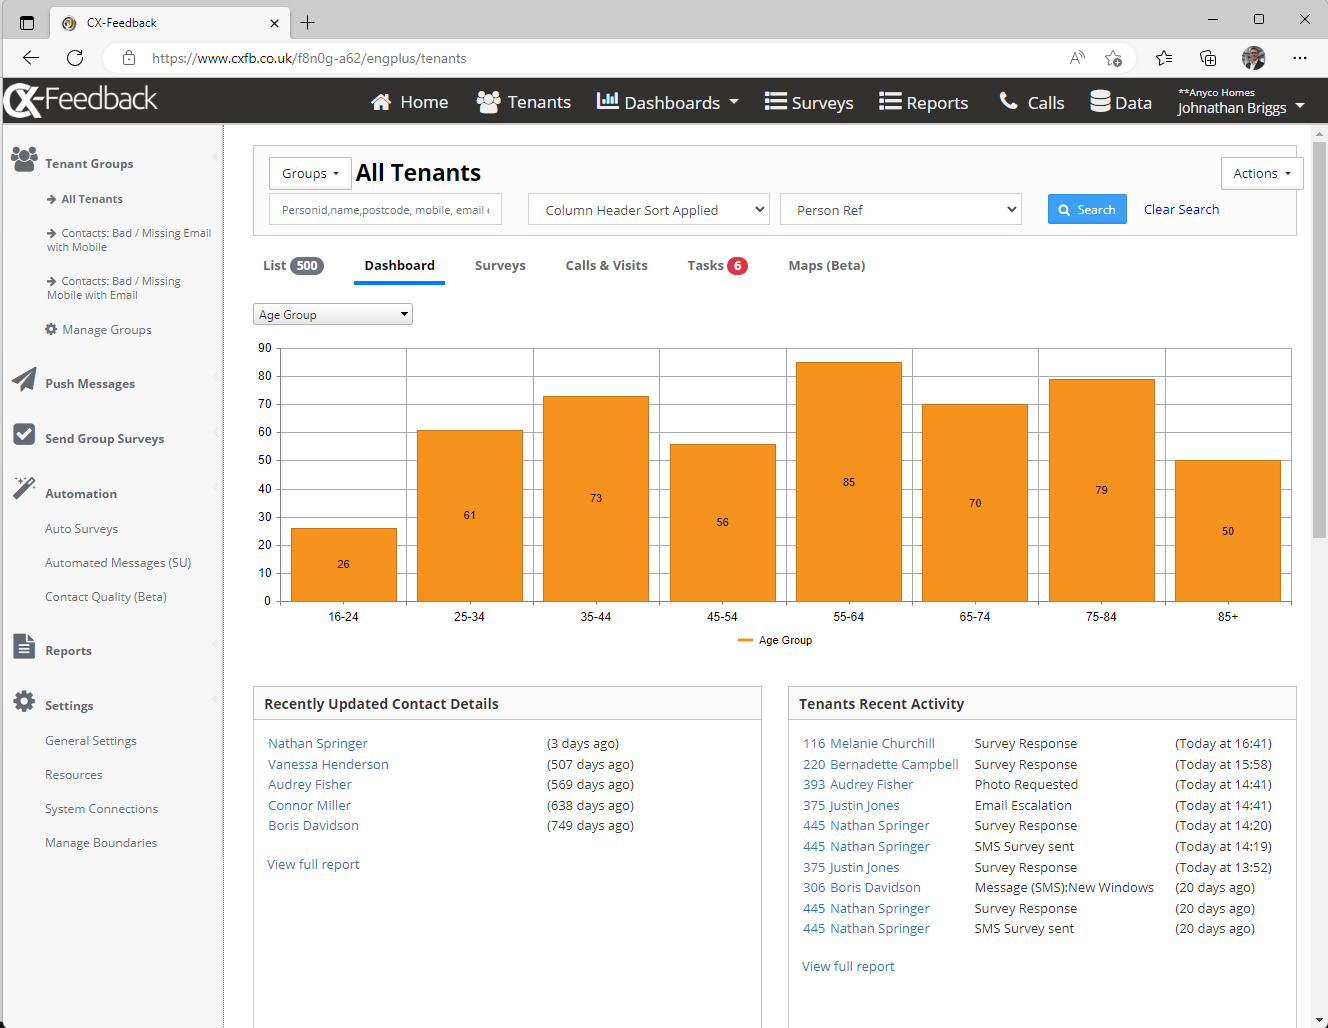
Task: Open browser settings ellipsis menu
Action: [x=1300, y=58]
